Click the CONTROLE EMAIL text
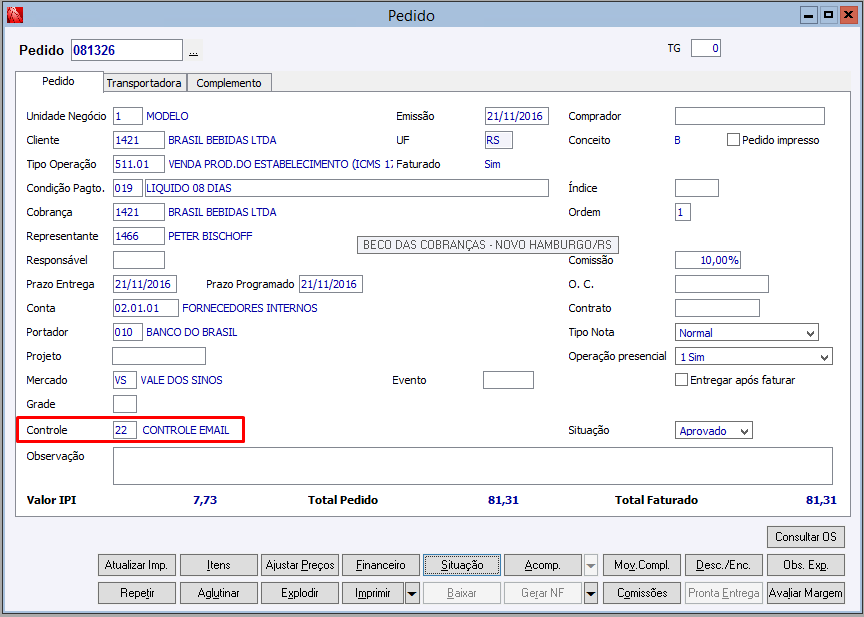Screen dimensions: 864x617 (x=186, y=430)
